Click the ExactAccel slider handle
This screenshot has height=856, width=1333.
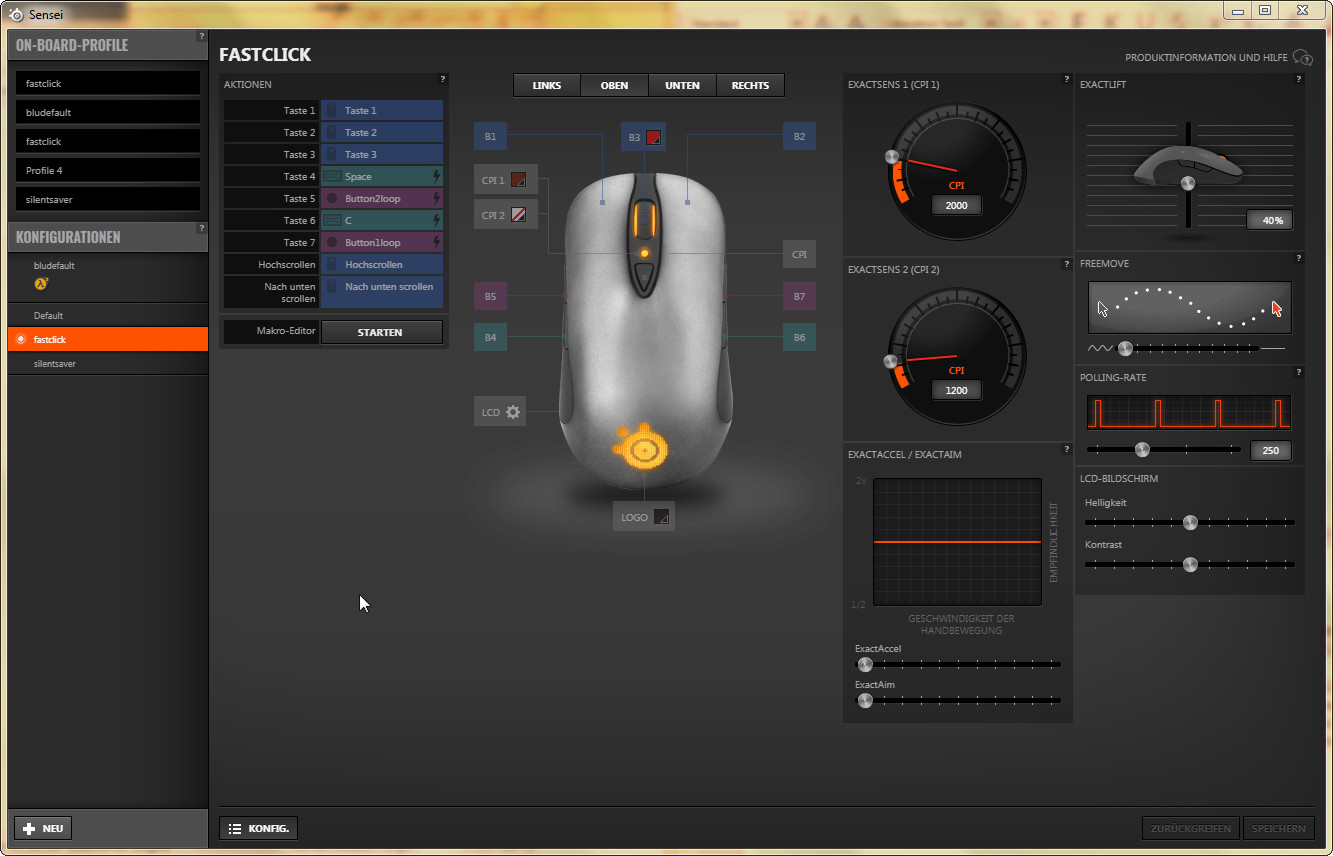pyautogui.click(x=865, y=664)
